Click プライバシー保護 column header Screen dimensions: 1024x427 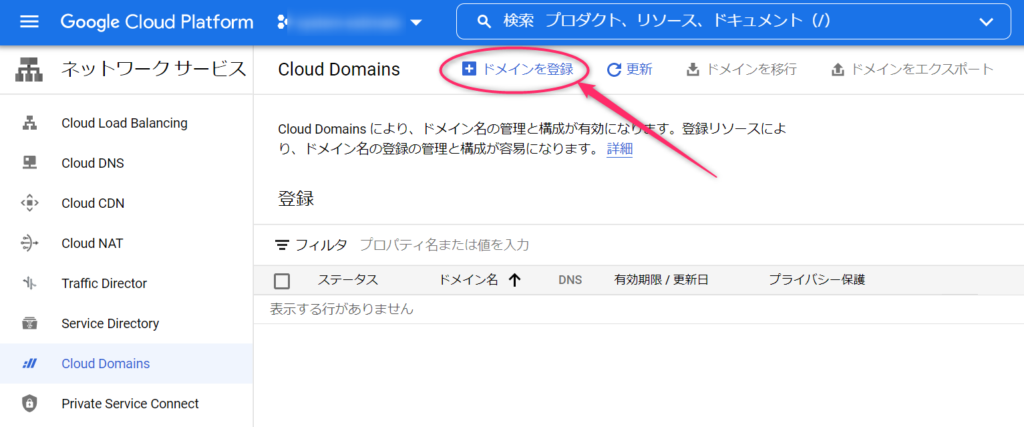[816, 280]
